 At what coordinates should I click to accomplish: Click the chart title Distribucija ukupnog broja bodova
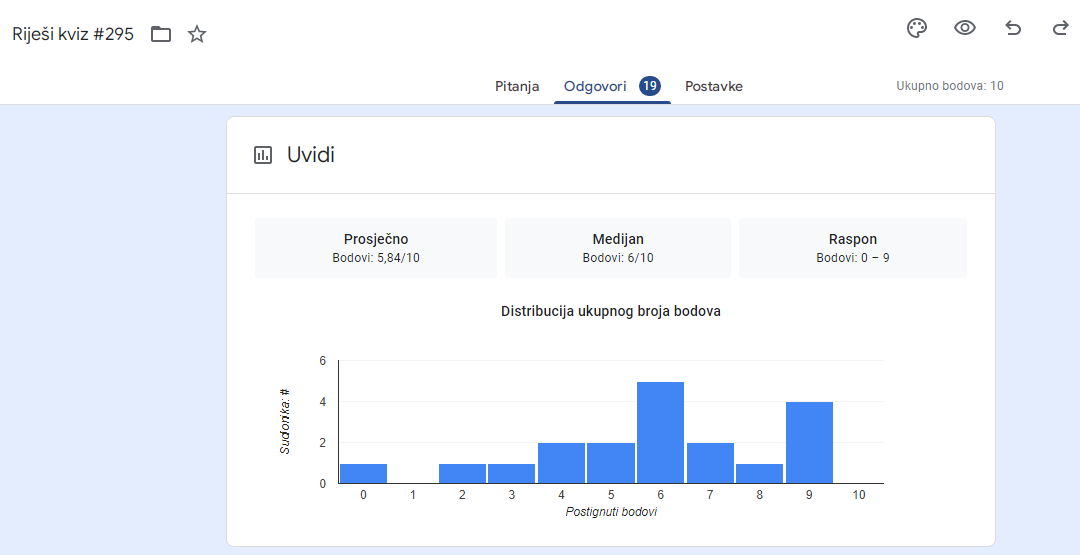coord(611,311)
